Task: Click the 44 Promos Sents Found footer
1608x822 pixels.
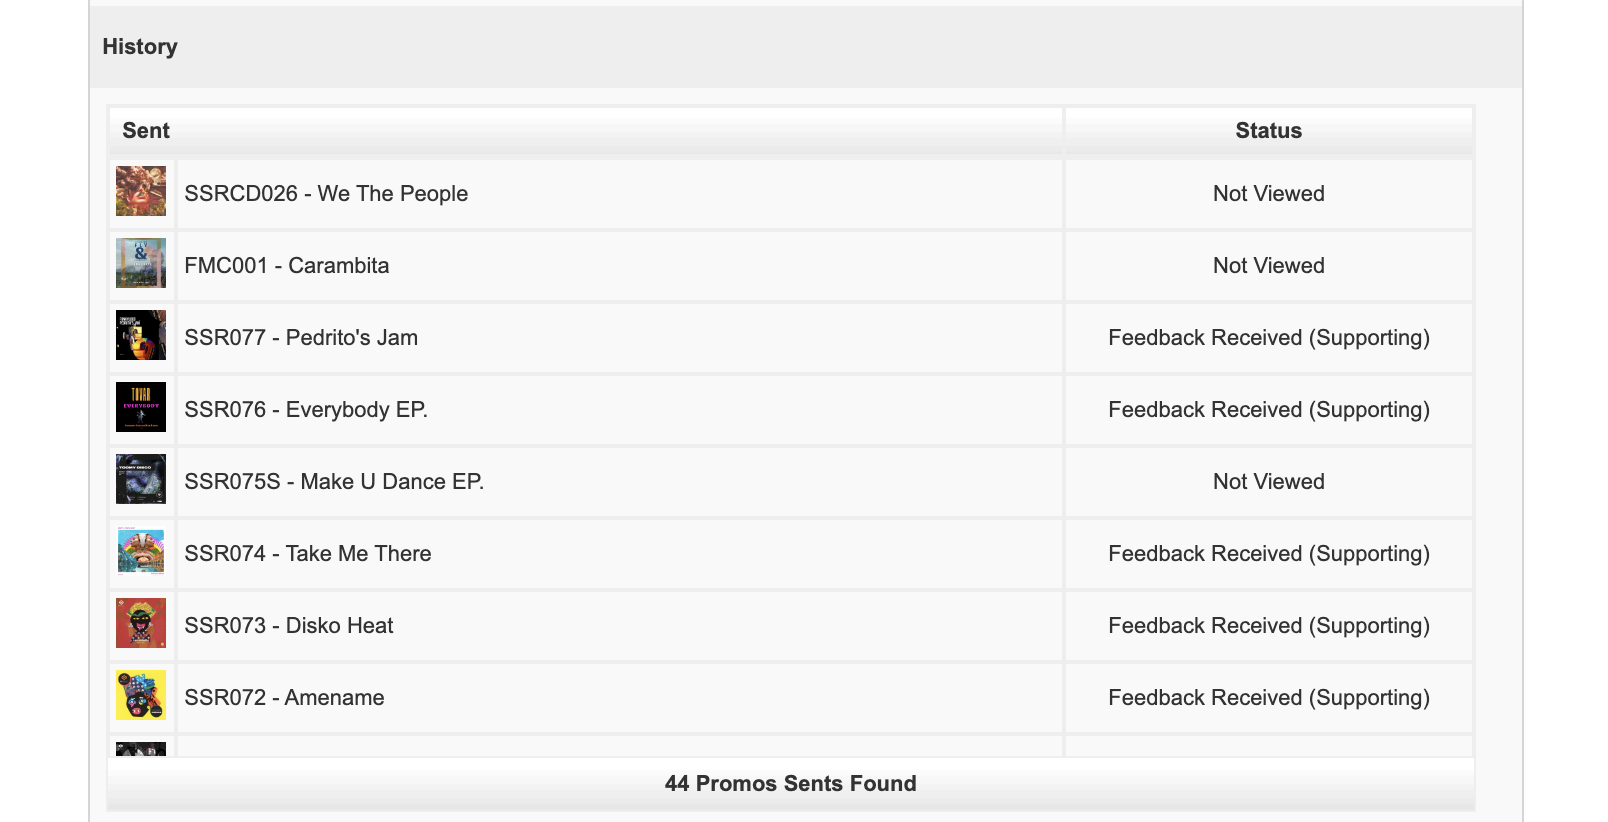Action: (790, 784)
